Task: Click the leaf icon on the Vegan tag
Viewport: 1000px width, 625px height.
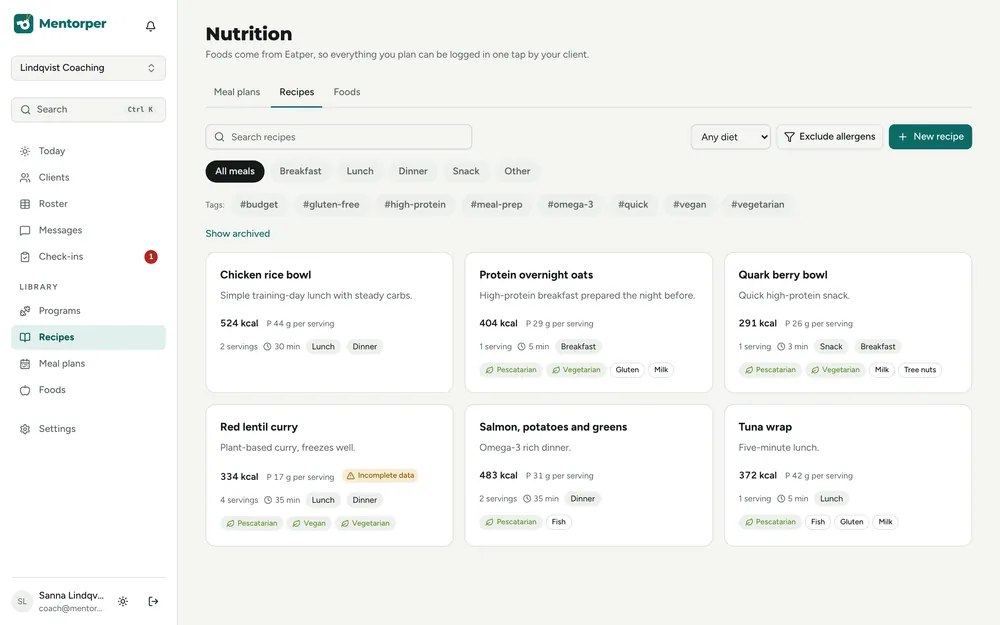Action: 296,524
